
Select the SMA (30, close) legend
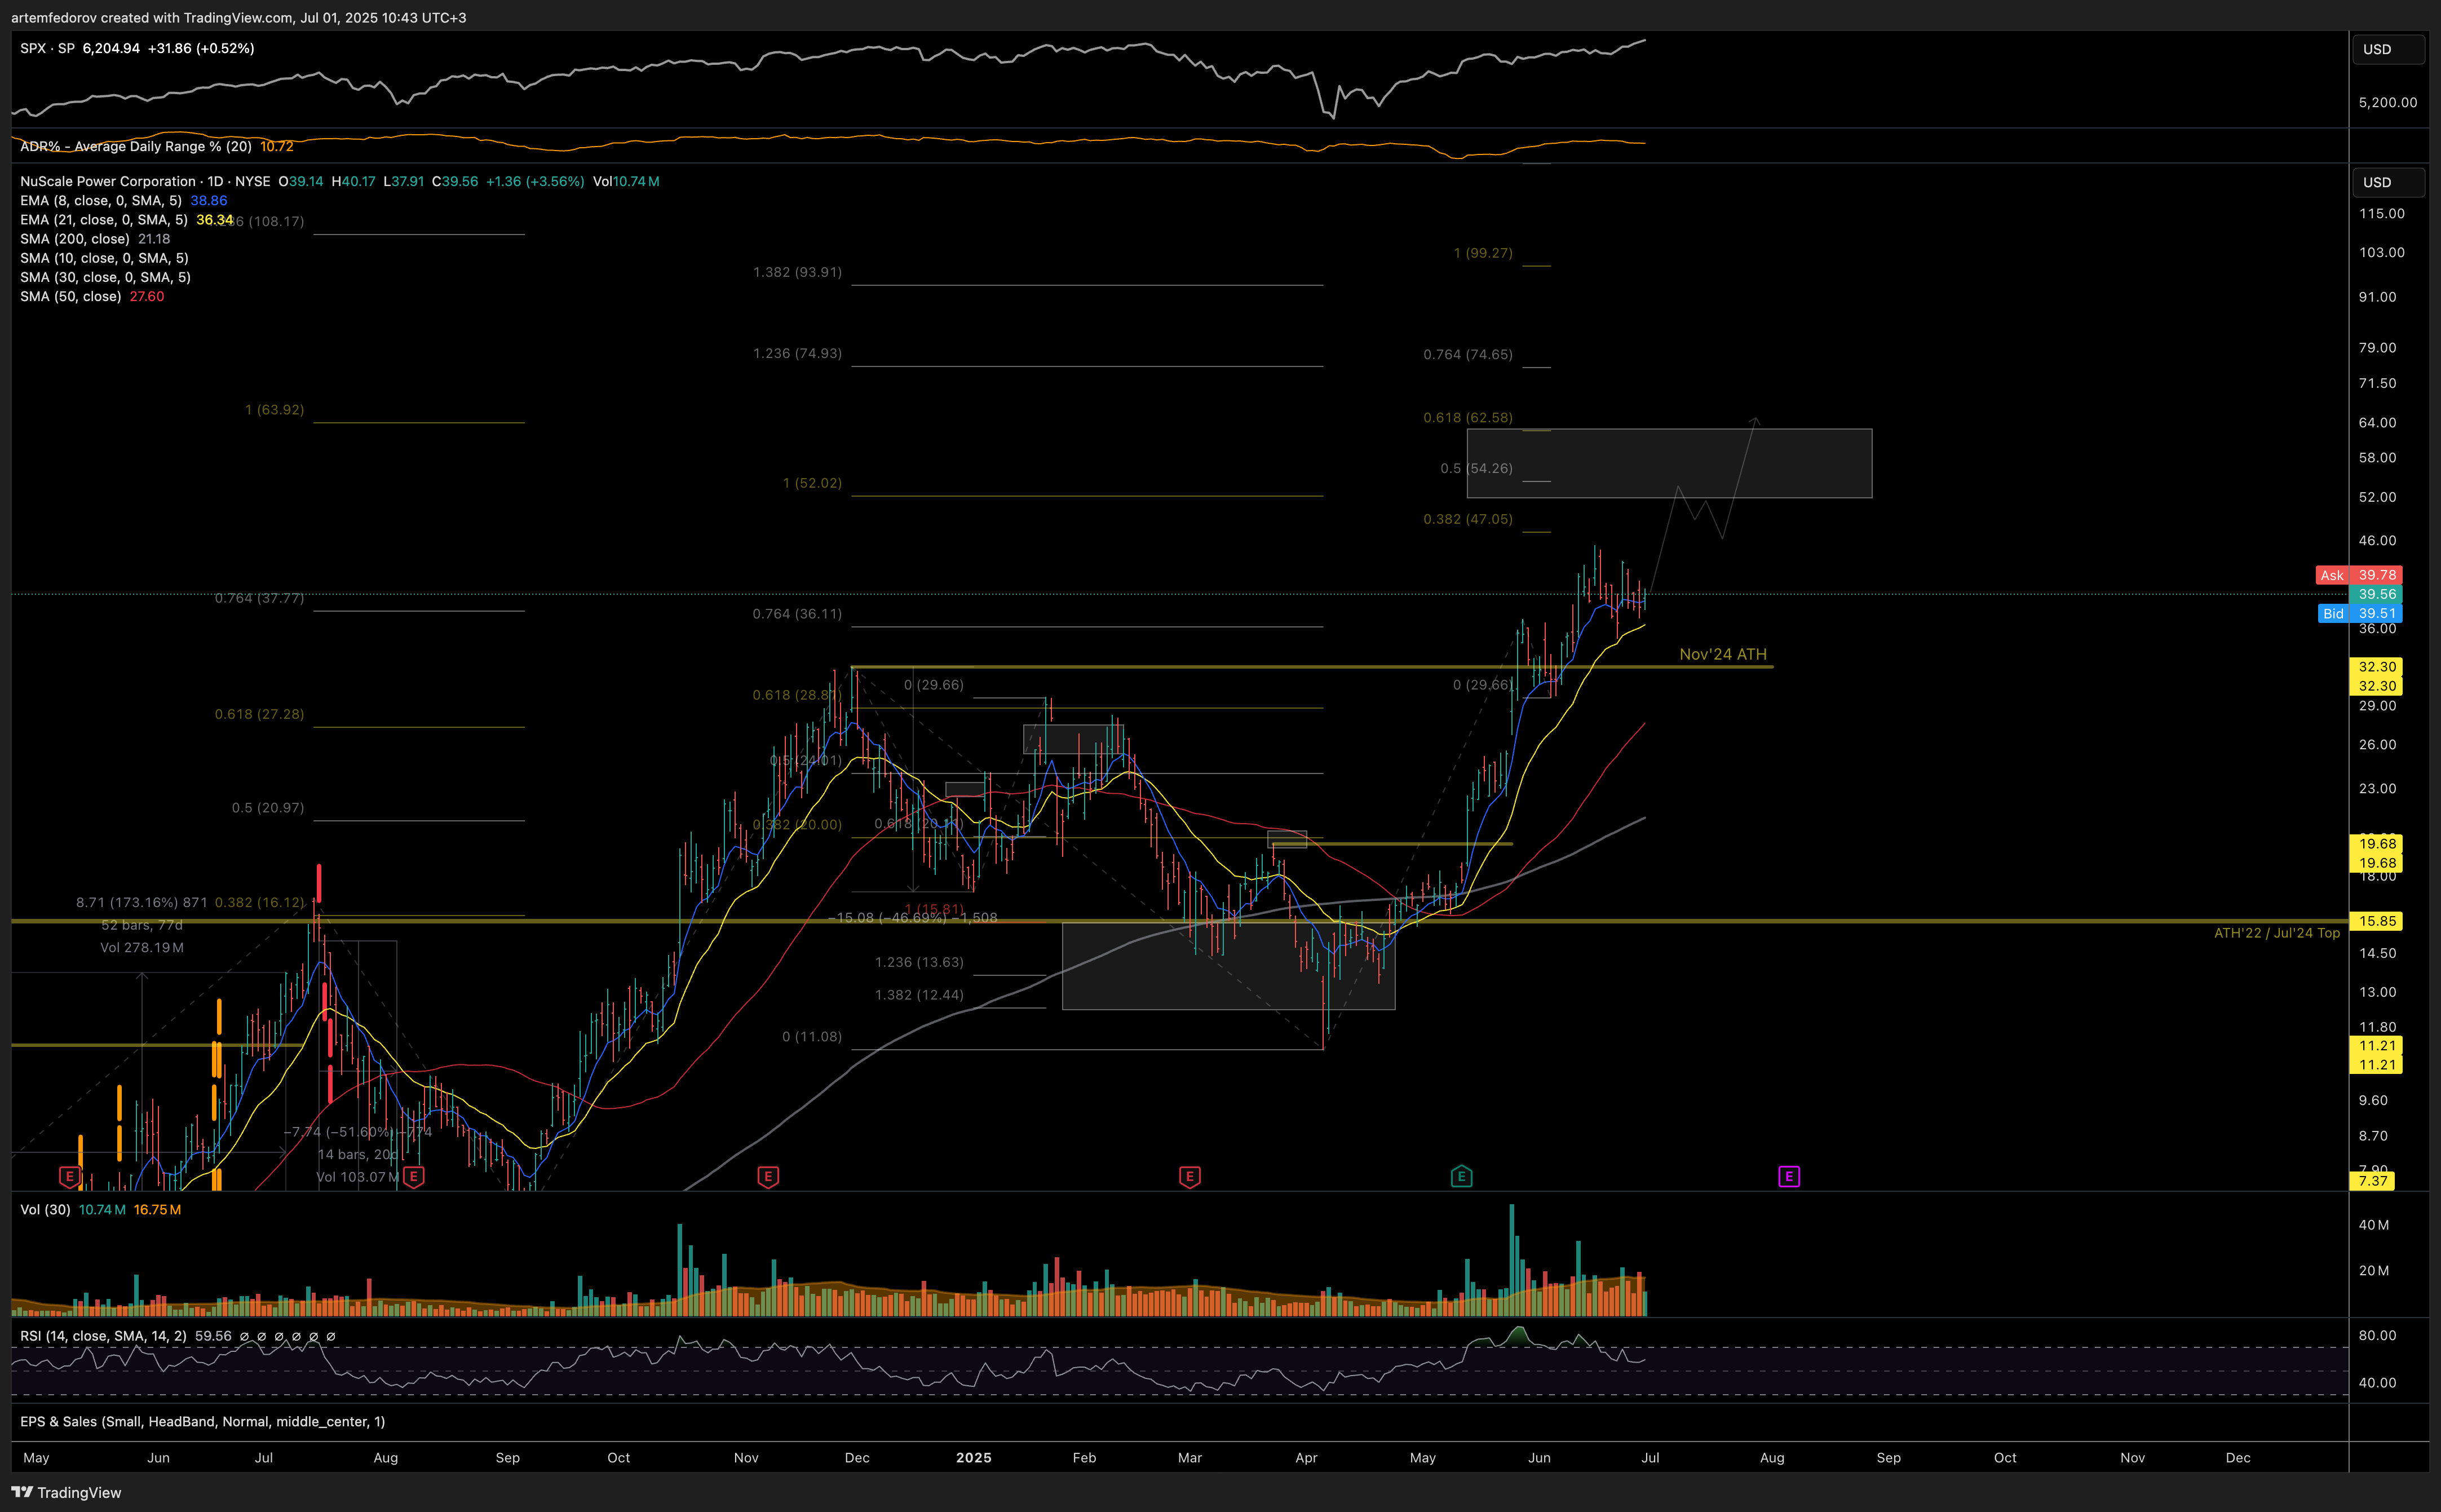click(x=105, y=277)
